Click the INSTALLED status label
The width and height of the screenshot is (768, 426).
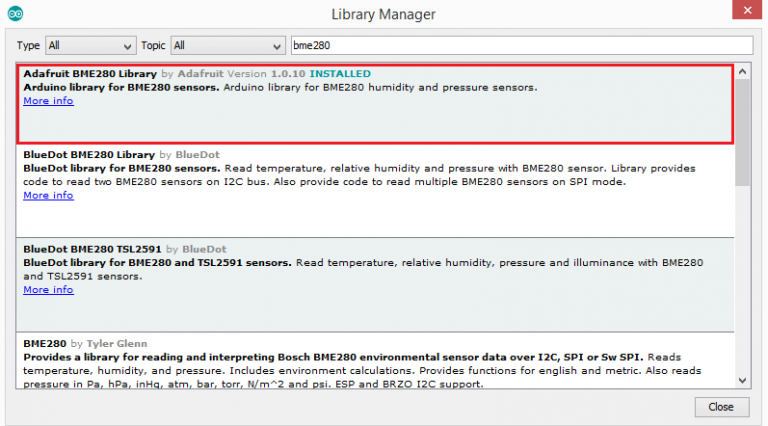coord(340,74)
